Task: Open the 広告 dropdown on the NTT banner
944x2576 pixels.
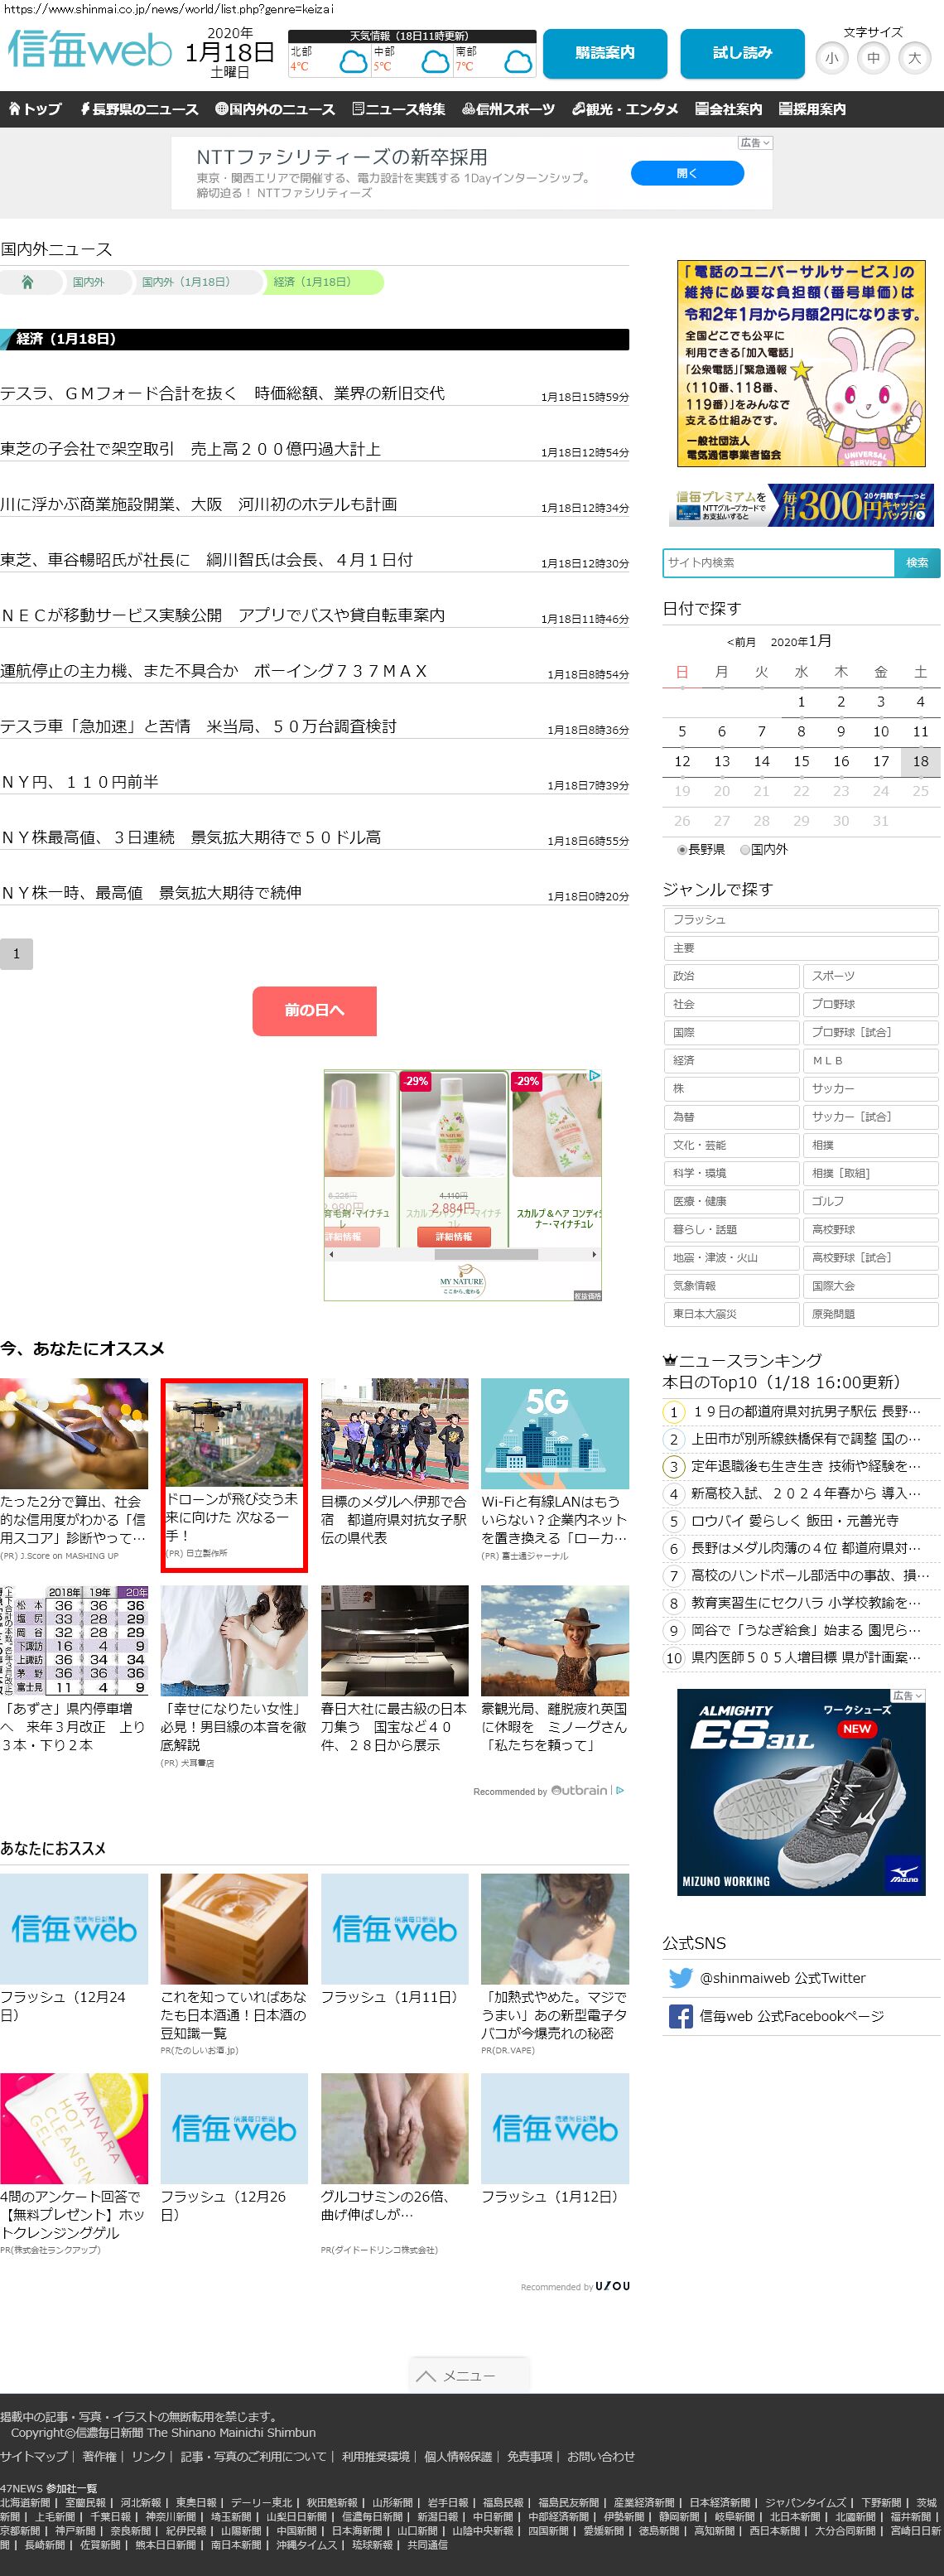Action: [755, 143]
